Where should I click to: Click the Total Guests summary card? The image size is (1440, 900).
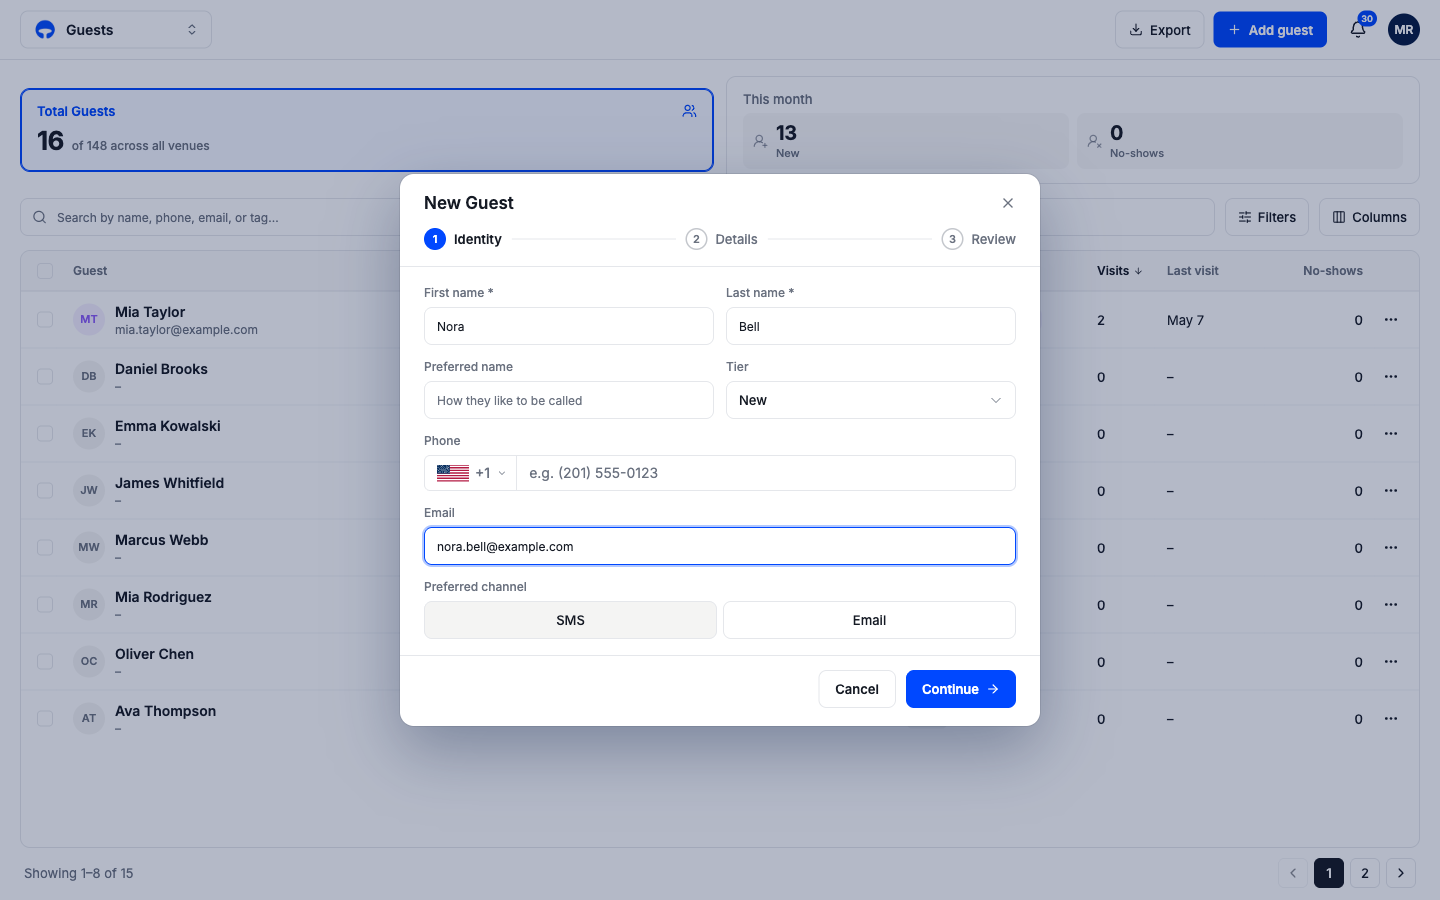click(367, 130)
